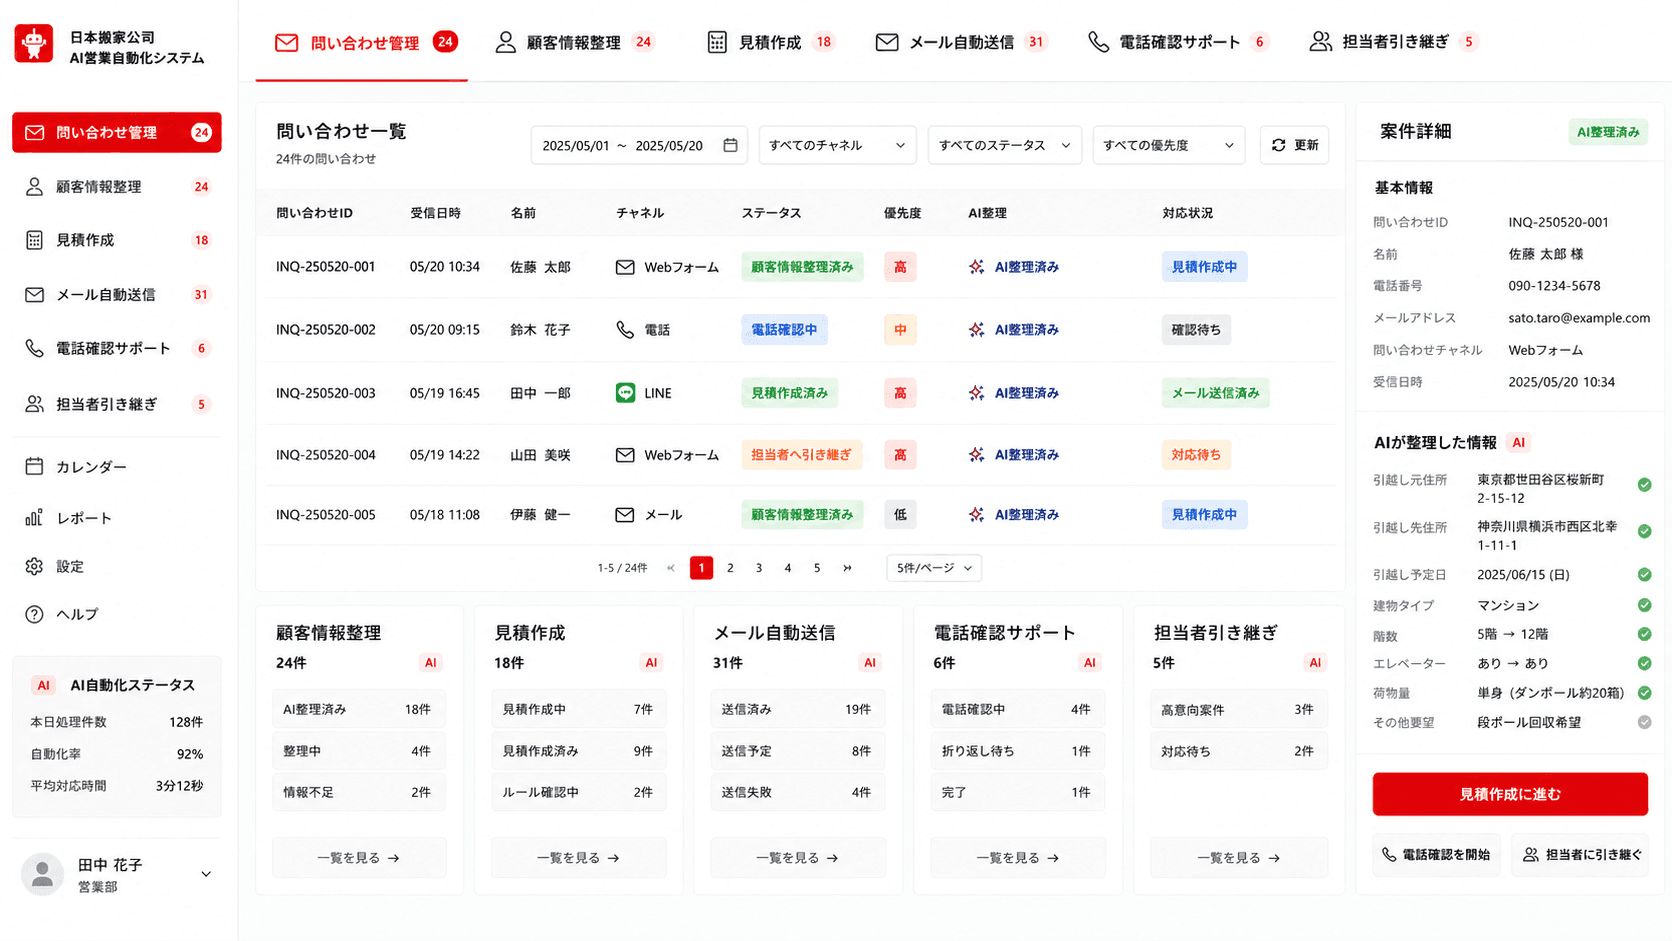This screenshot has height=941, width=1672.
Task: Click the green check next to 建物タイプ
Action: (1644, 605)
